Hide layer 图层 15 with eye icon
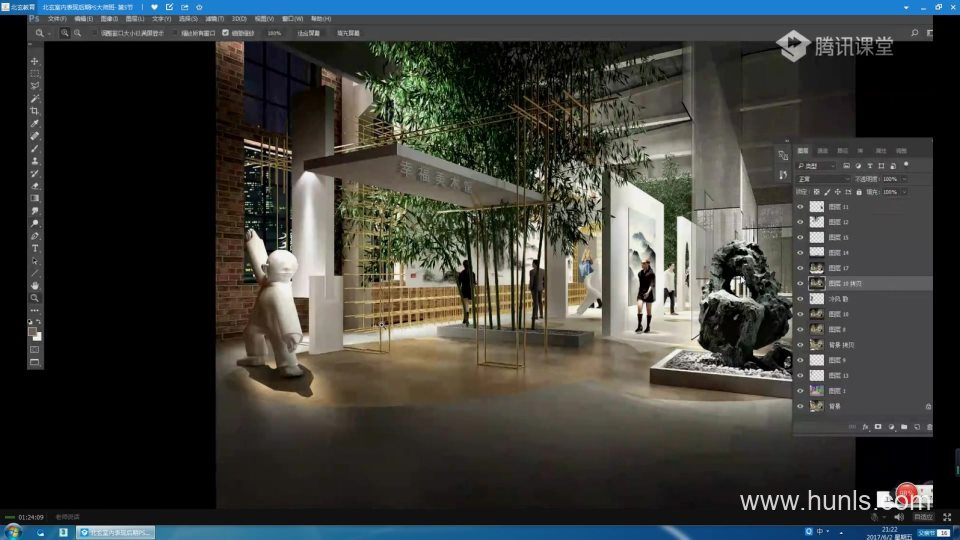 point(800,238)
